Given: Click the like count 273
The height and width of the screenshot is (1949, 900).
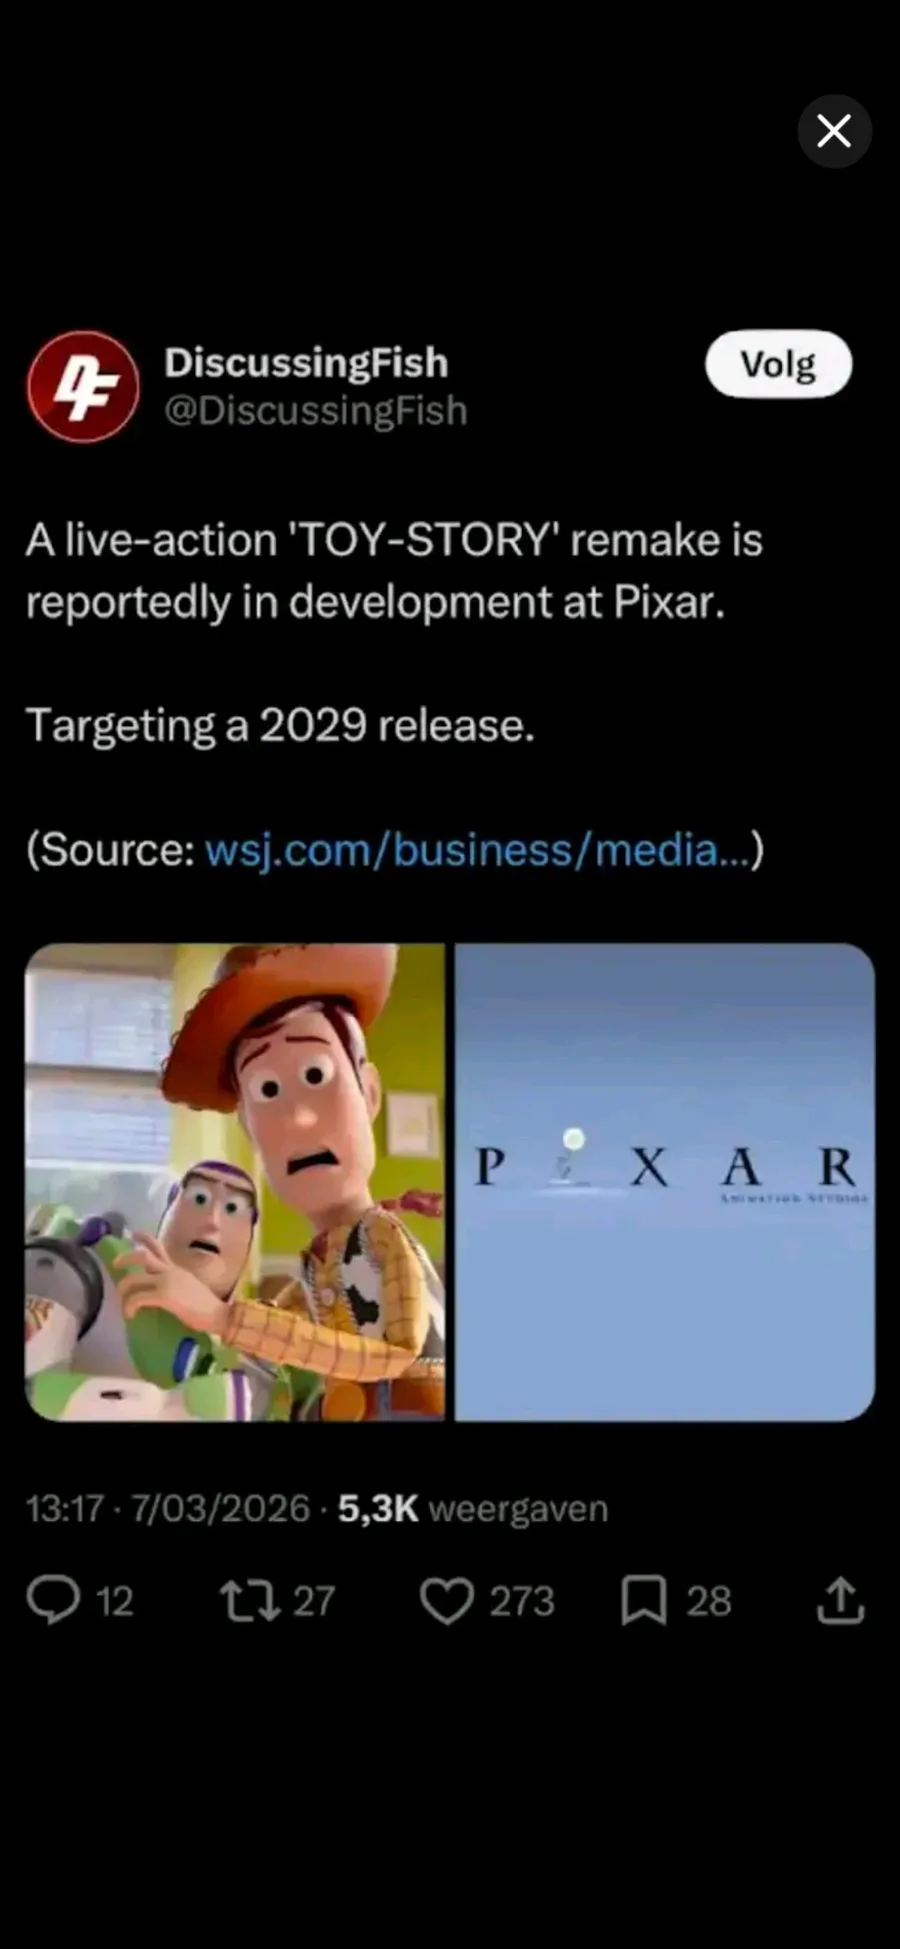Looking at the screenshot, I should tap(521, 1602).
